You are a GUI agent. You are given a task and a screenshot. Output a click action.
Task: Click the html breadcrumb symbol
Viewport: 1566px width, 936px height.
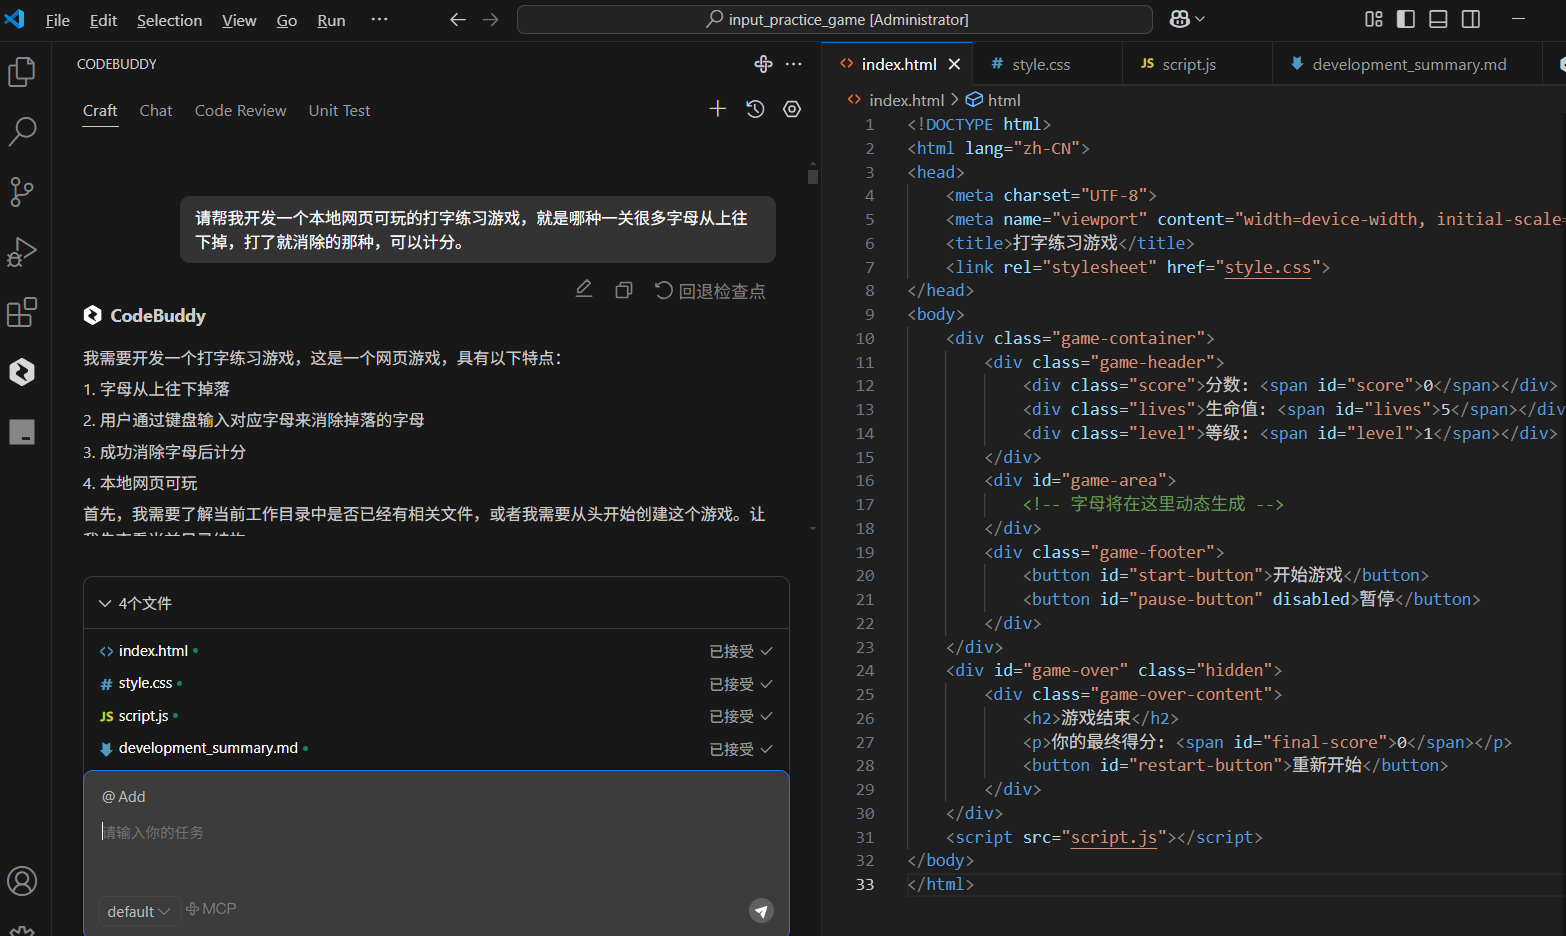pos(1003,100)
